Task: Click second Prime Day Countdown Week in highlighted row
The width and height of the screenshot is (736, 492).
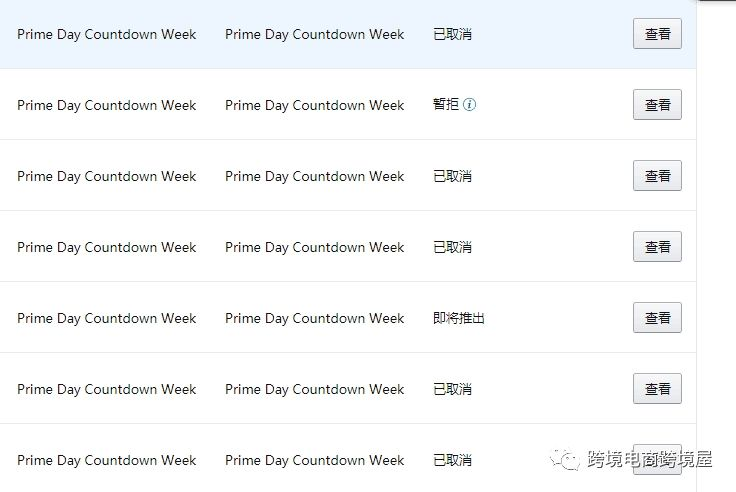Action: click(x=314, y=35)
